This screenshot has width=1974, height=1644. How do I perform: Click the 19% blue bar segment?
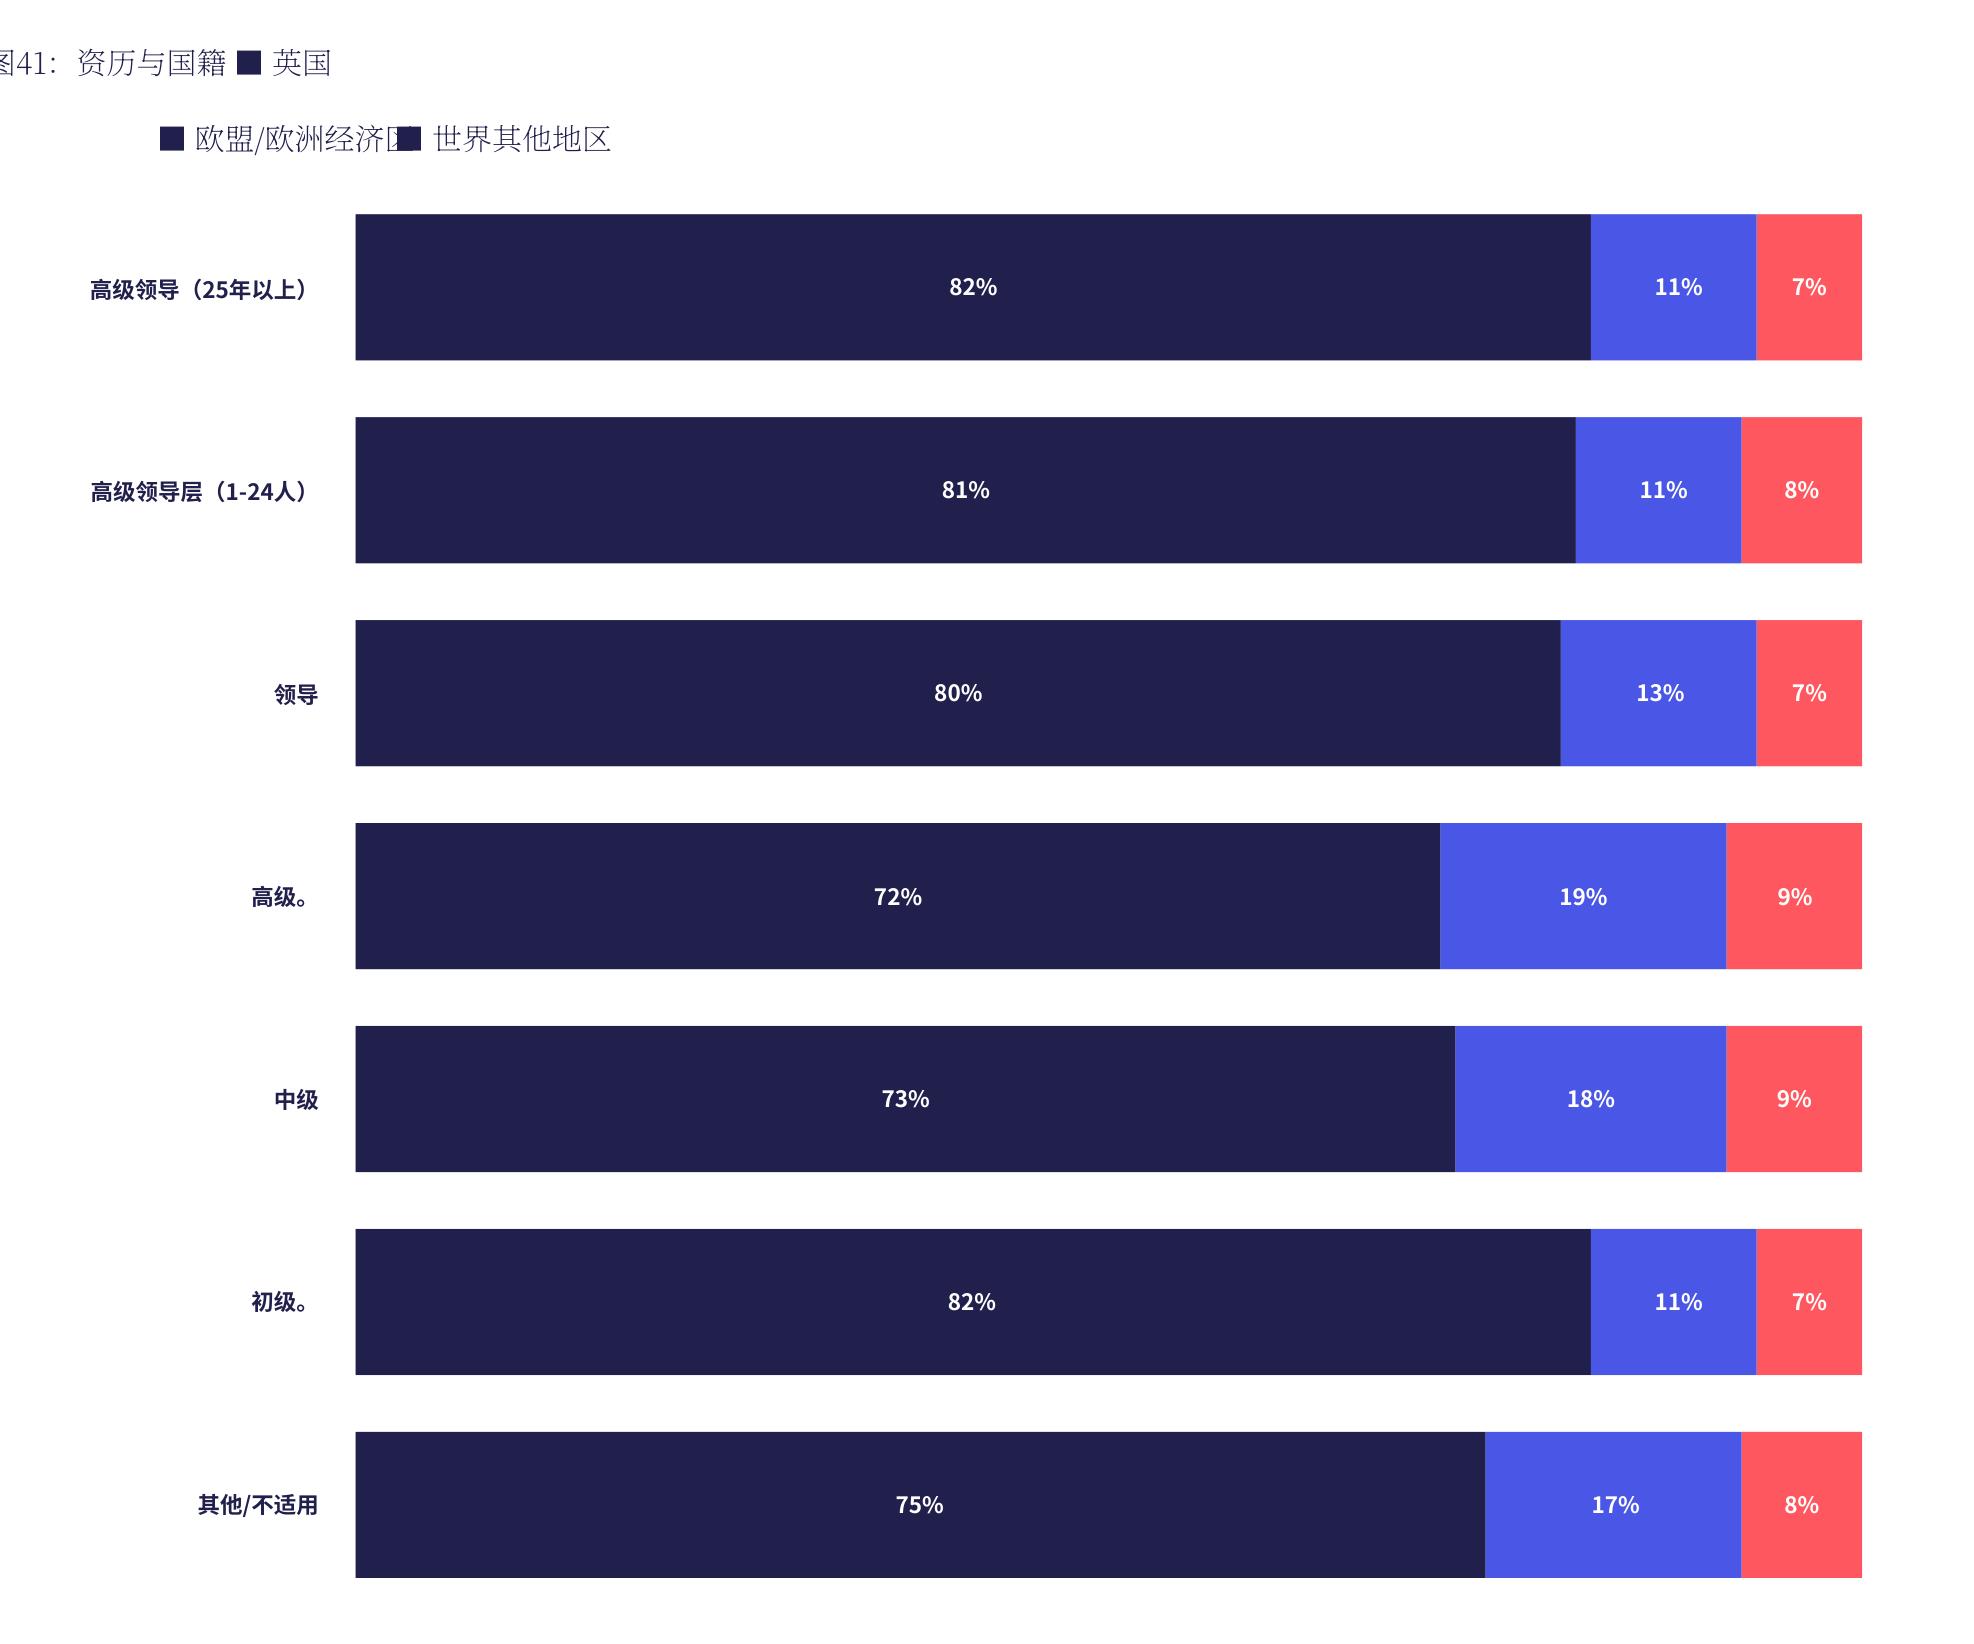1583,896
